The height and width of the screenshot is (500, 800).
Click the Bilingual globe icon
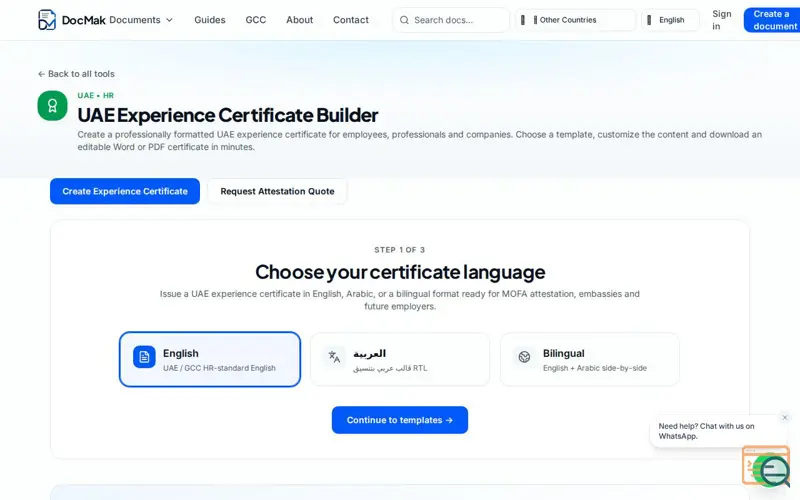tap(524, 356)
